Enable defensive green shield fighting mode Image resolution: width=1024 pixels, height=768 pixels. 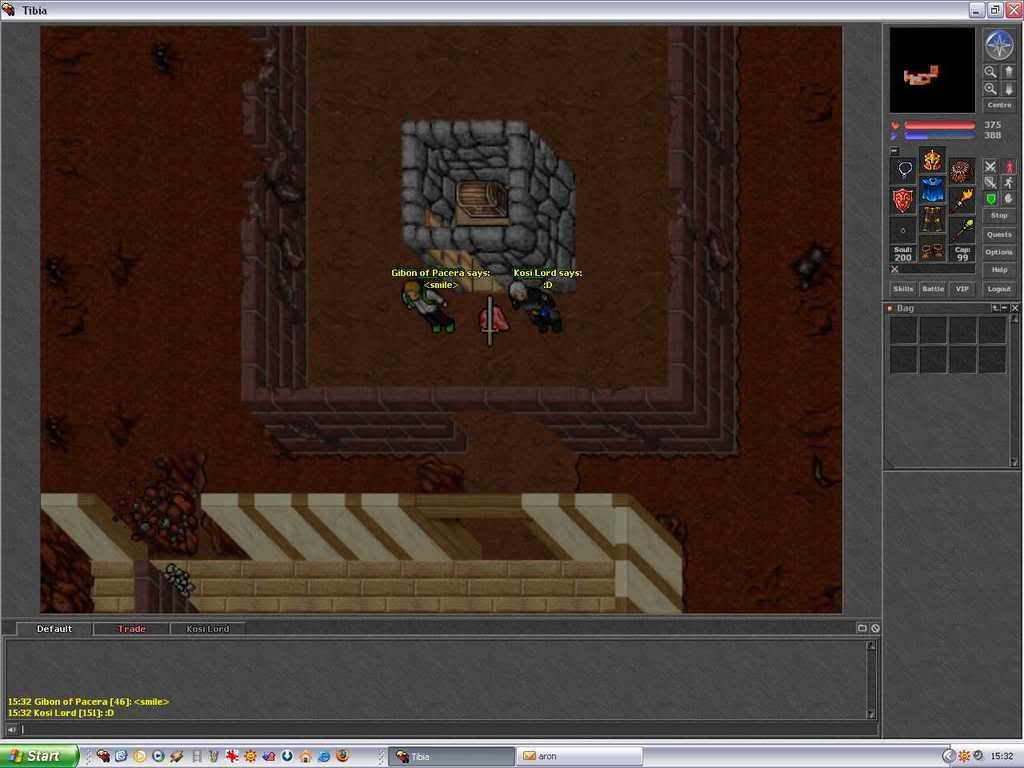click(x=991, y=199)
